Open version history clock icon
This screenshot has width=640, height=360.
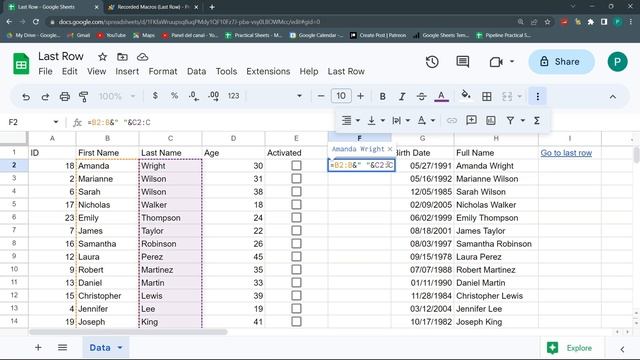(432, 62)
